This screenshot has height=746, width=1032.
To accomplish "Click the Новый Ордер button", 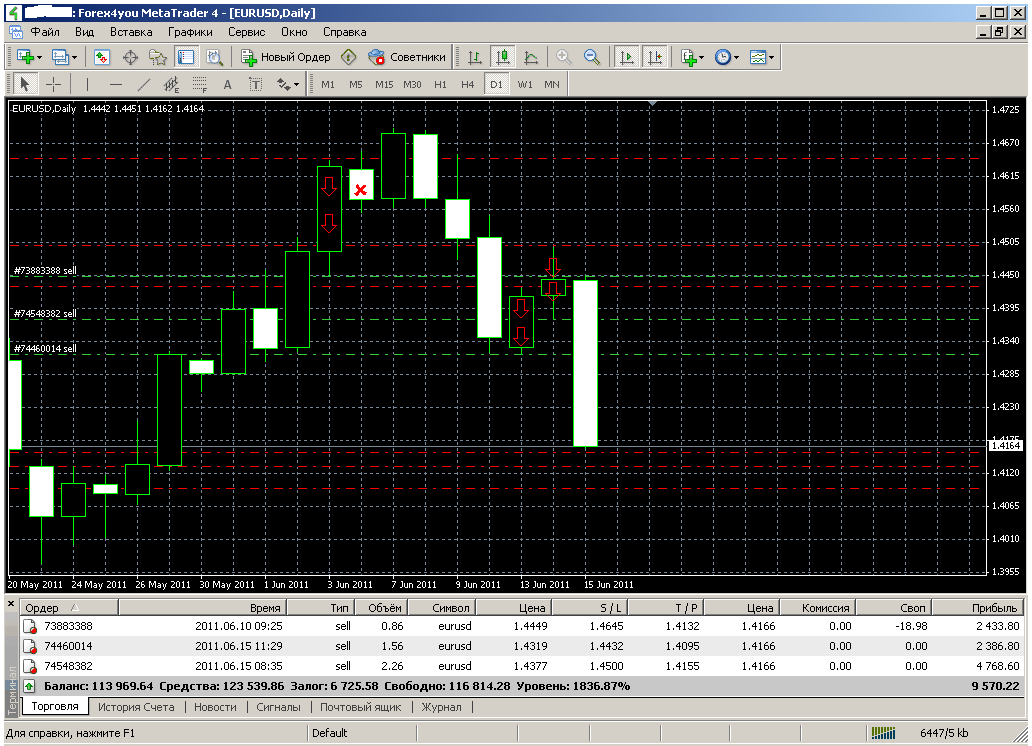I will click(x=286, y=57).
